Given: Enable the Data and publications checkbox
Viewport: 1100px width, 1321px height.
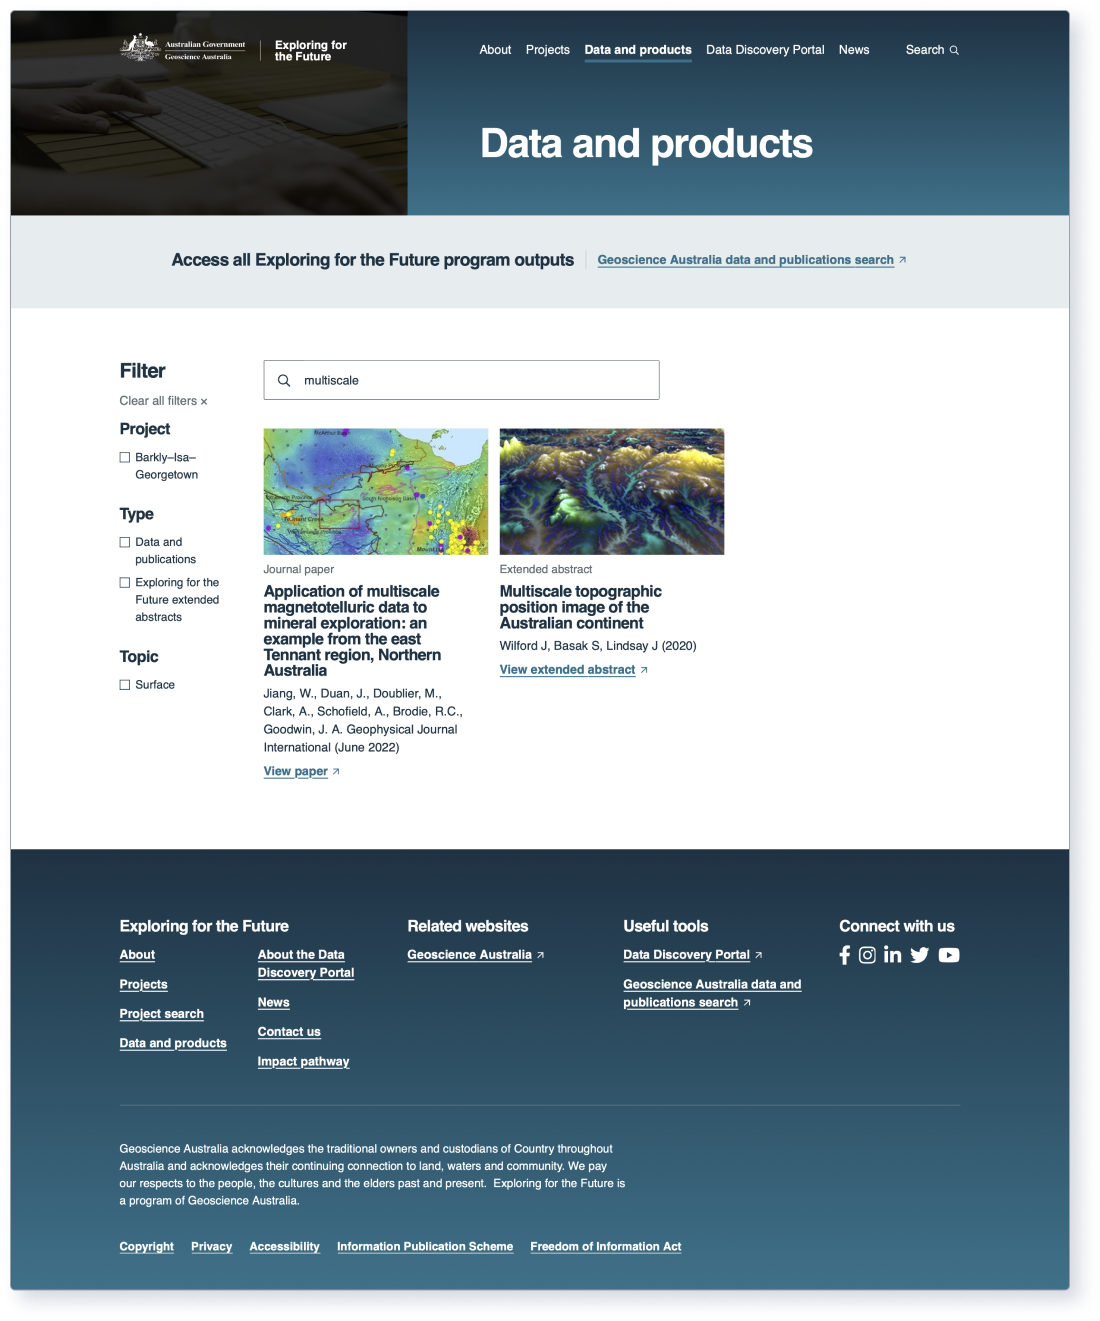Looking at the screenshot, I should coord(125,542).
